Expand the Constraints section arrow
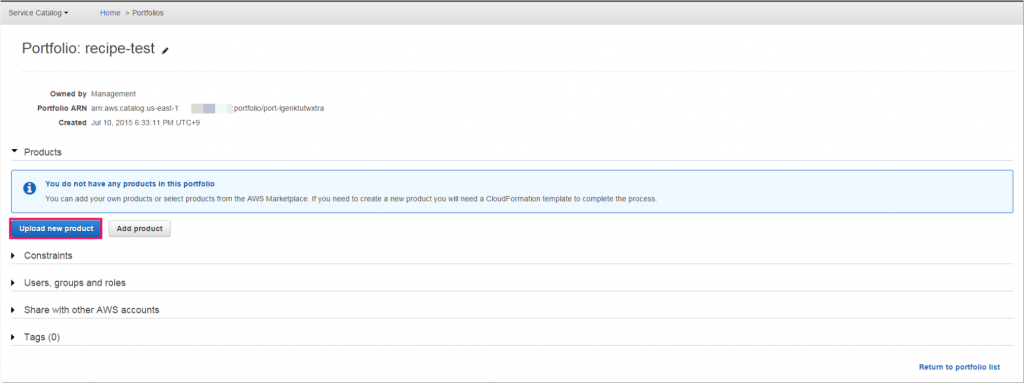This screenshot has width=1024, height=383. (13, 256)
